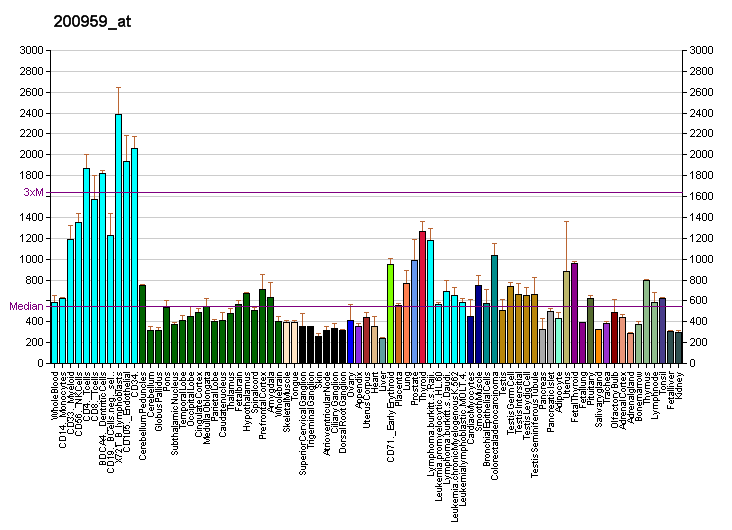
Task: Select the red Thyroid bar
Action: click(x=422, y=297)
